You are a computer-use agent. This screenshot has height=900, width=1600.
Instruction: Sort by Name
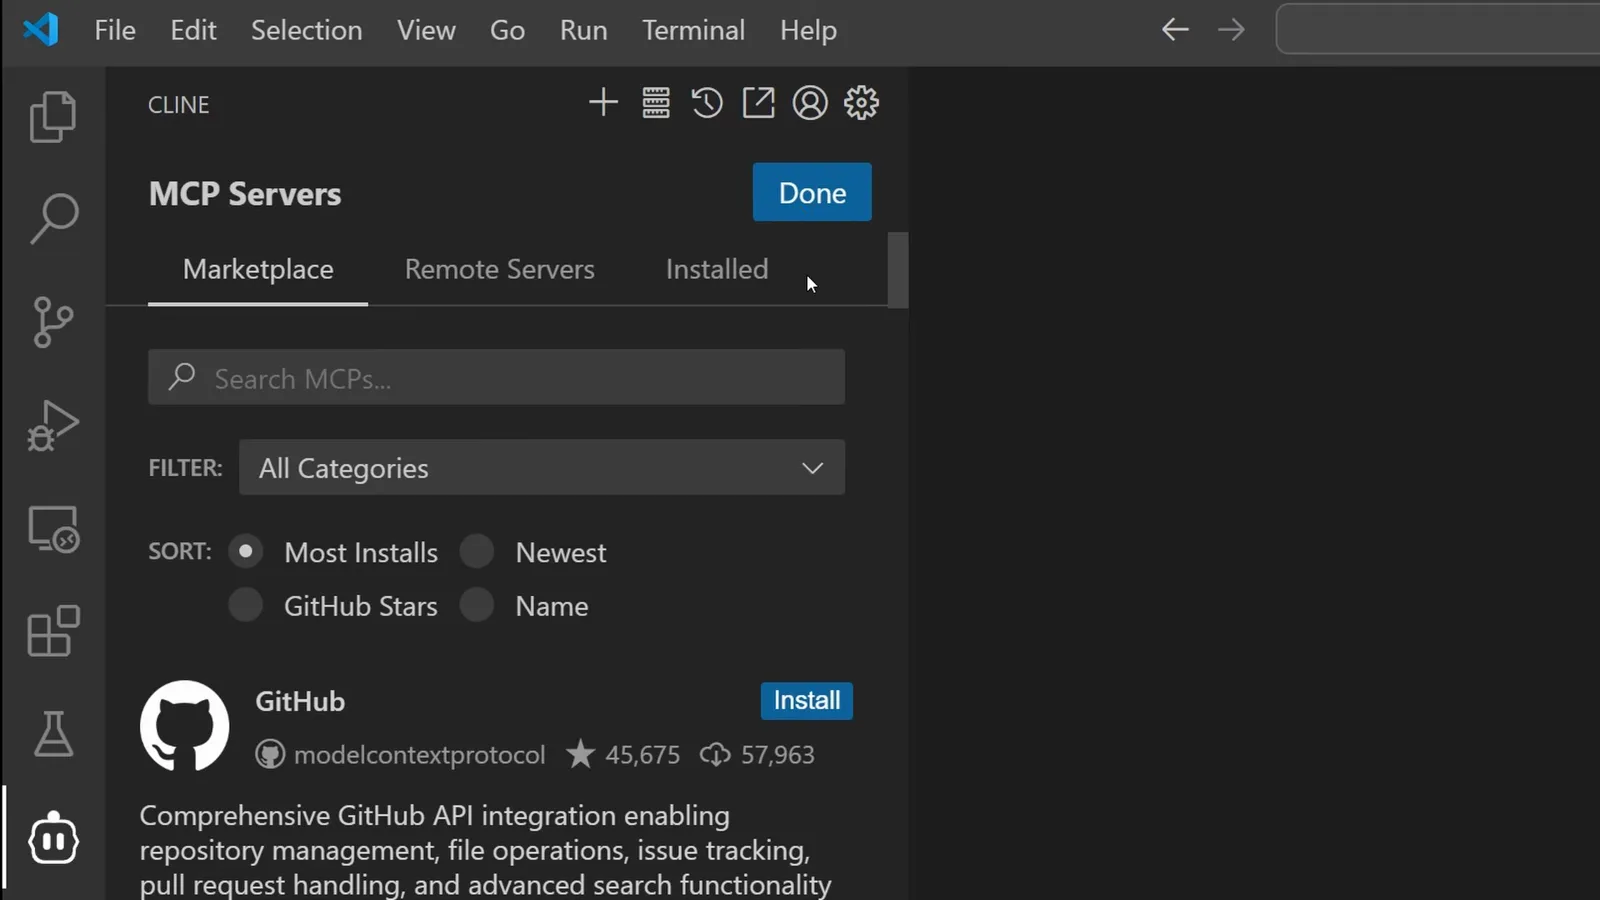pos(477,605)
